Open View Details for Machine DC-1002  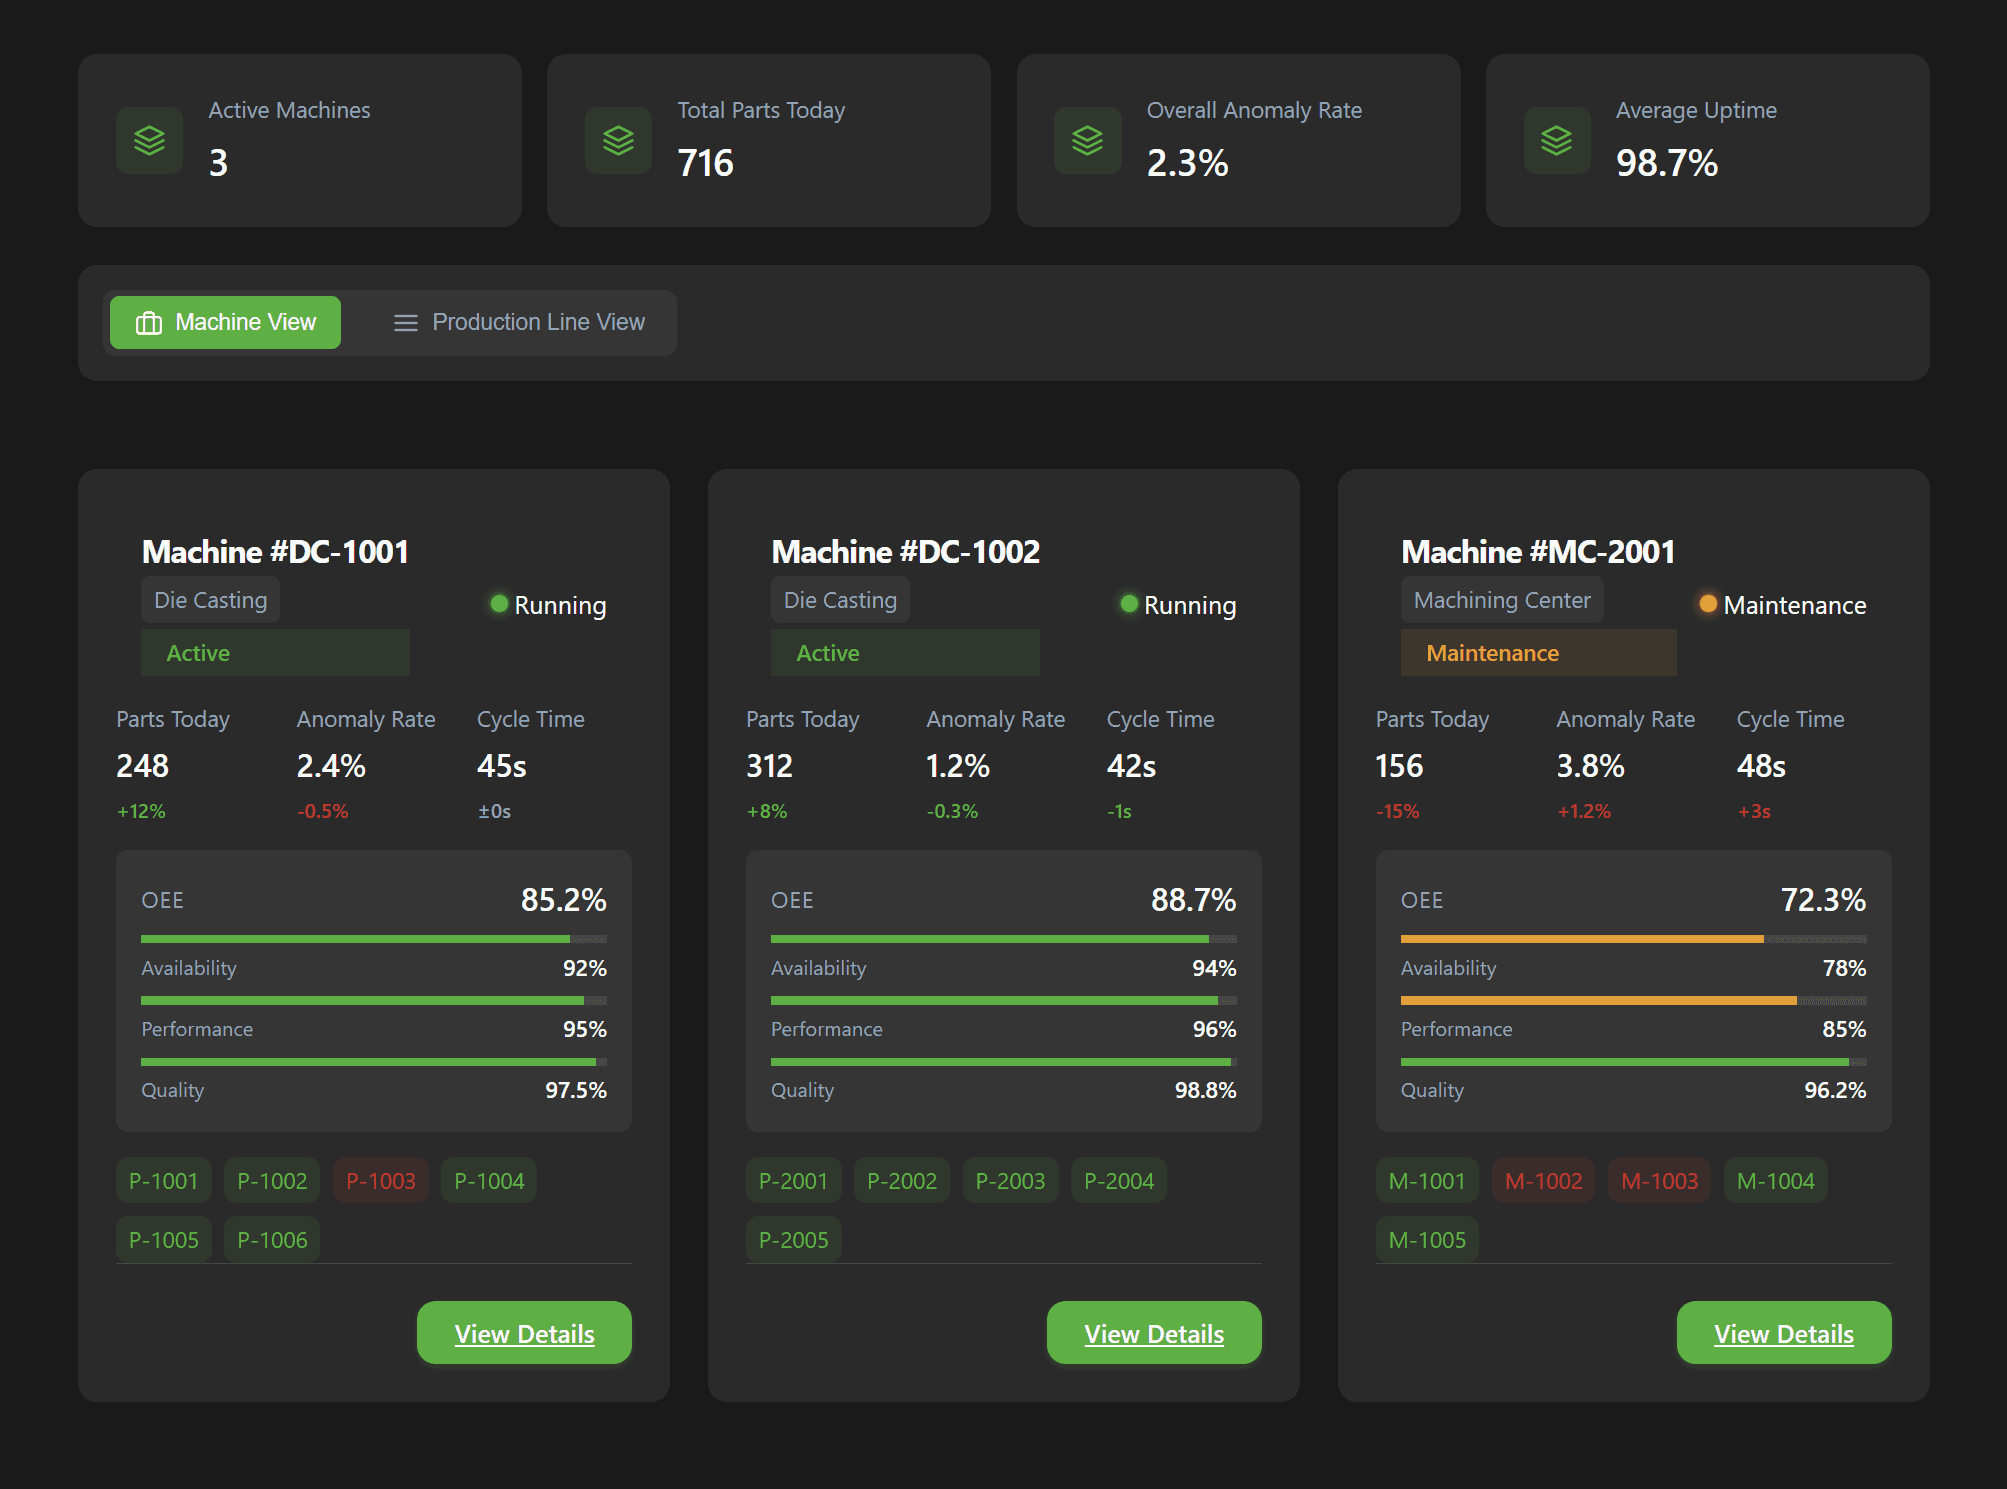pyautogui.click(x=1153, y=1333)
